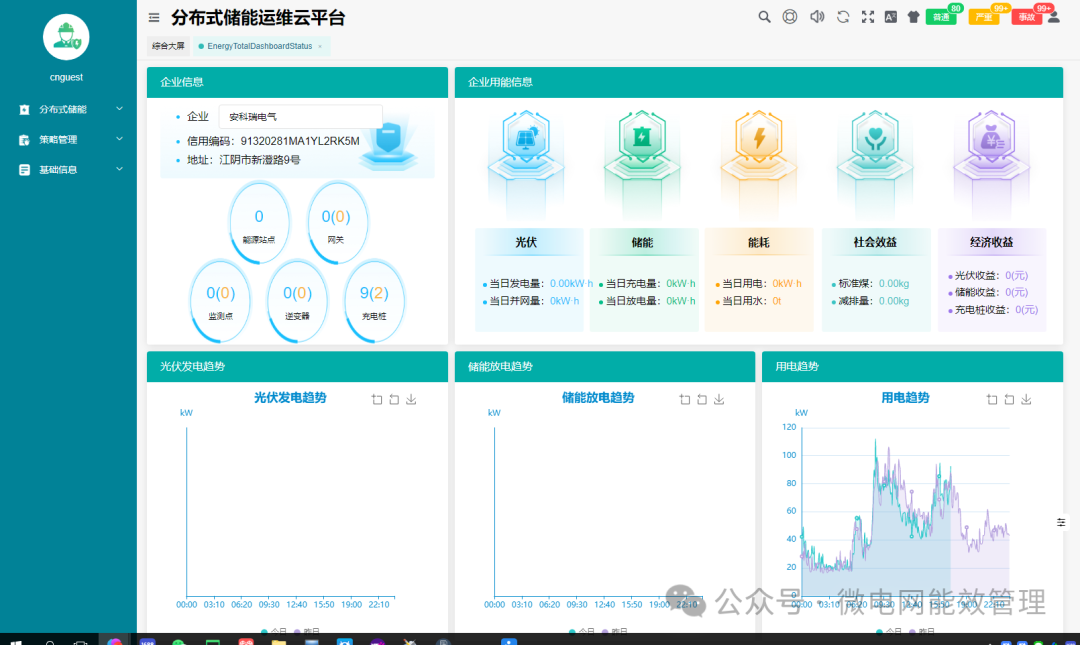Click the 基础信息 sidebar icon
Screen dimensions: 1080x645
(x=24, y=170)
